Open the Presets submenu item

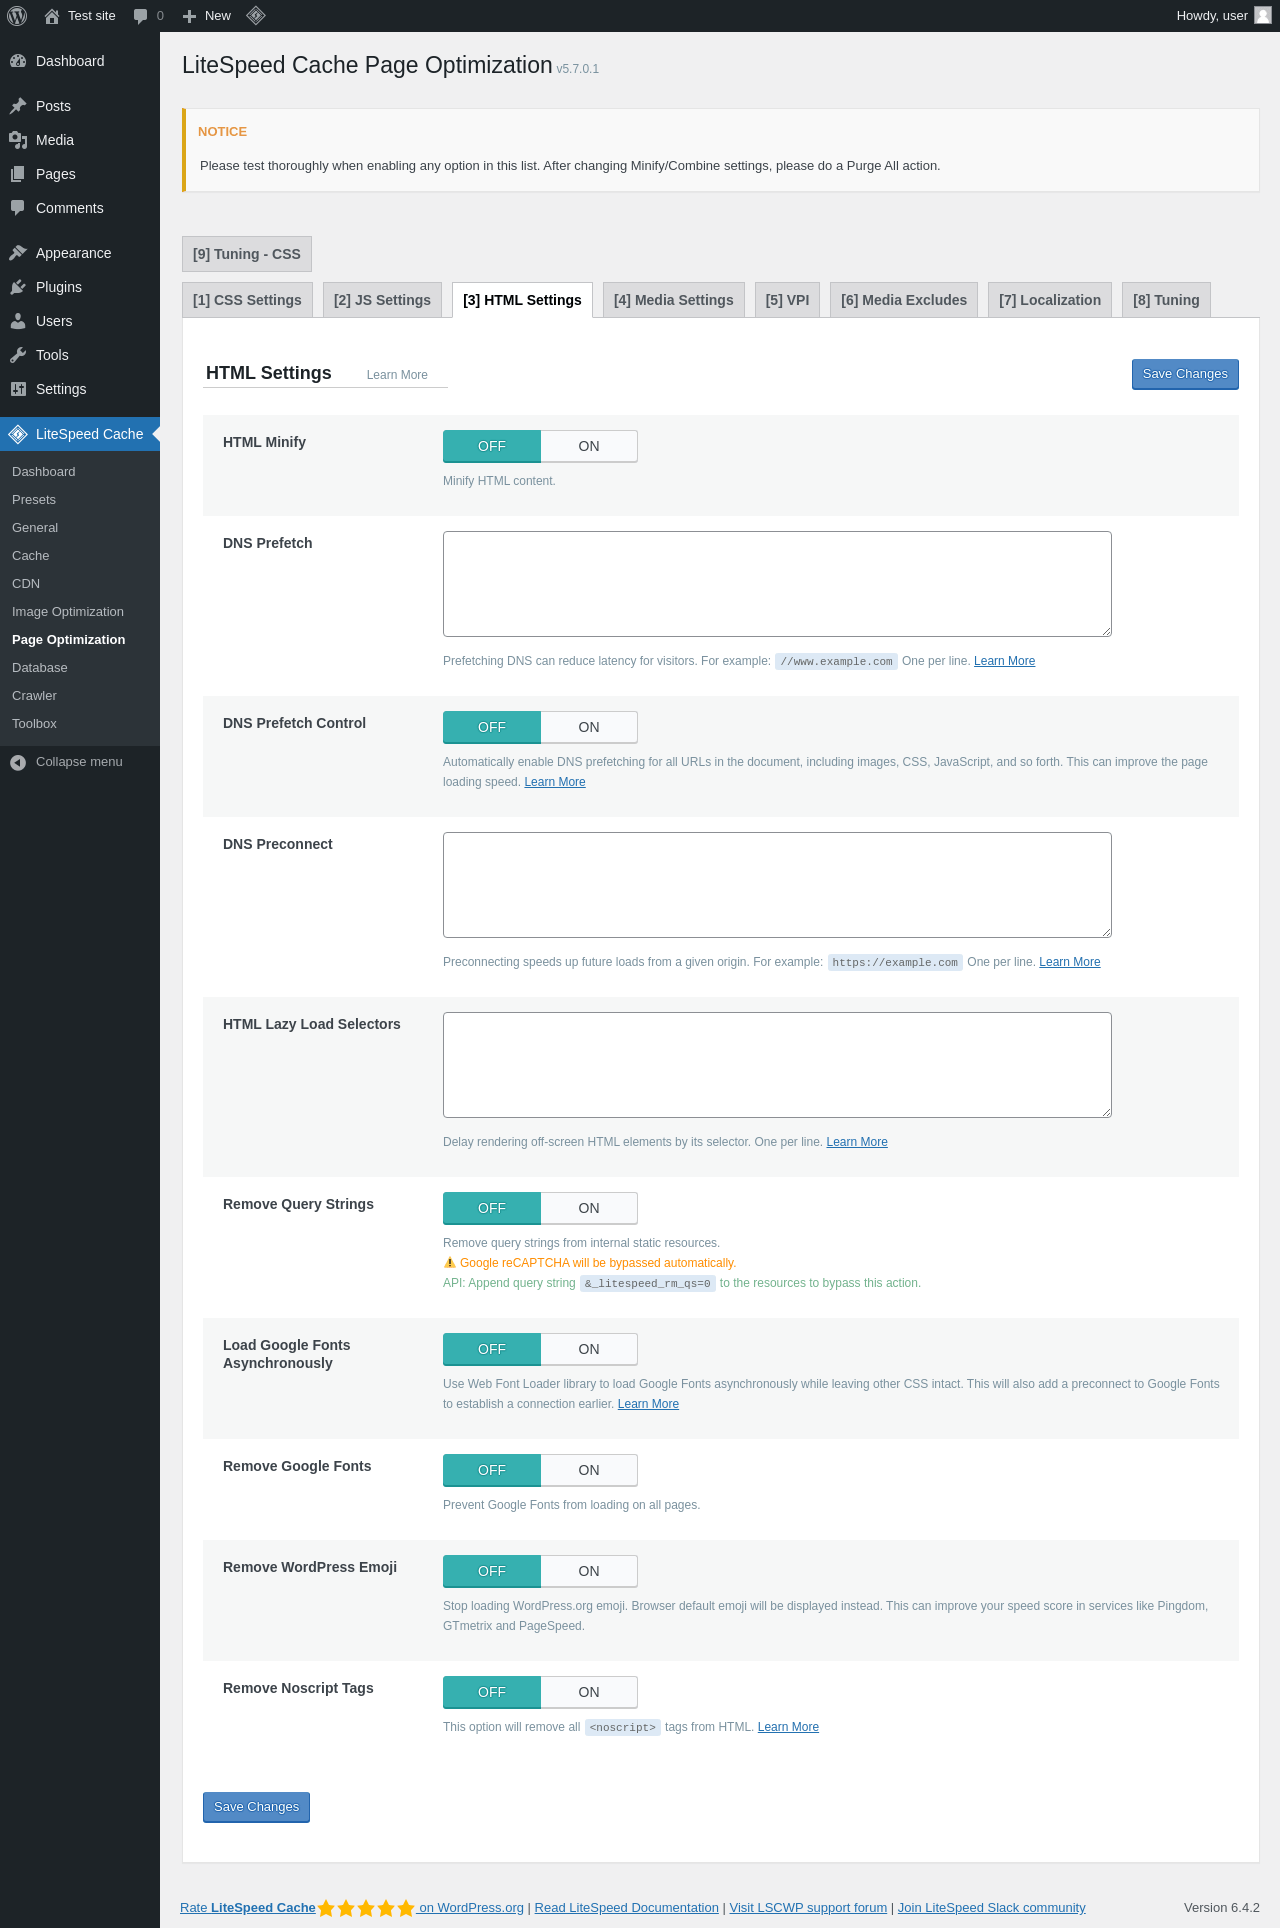(x=34, y=500)
